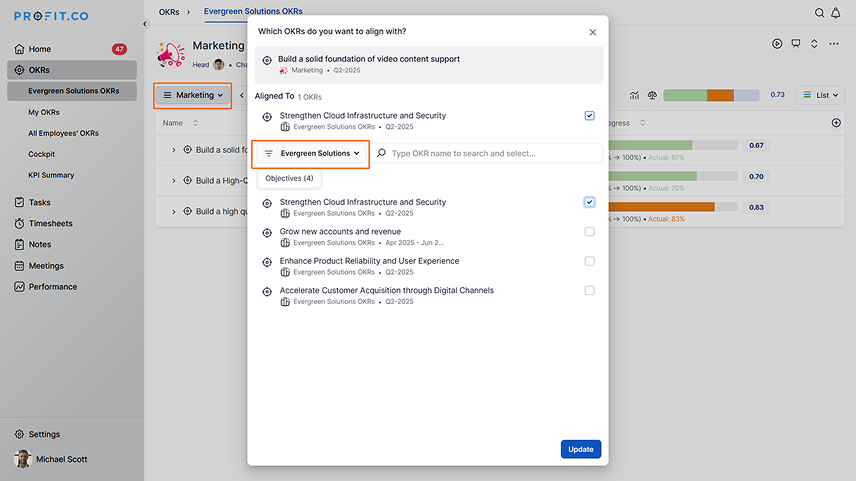Check Accelerate Customer Acquisition through Digital Channels

pyautogui.click(x=590, y=290)
